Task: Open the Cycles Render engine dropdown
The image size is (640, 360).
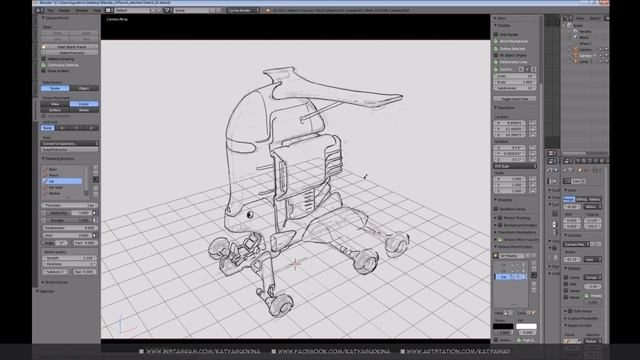Action: pos(243,10)
